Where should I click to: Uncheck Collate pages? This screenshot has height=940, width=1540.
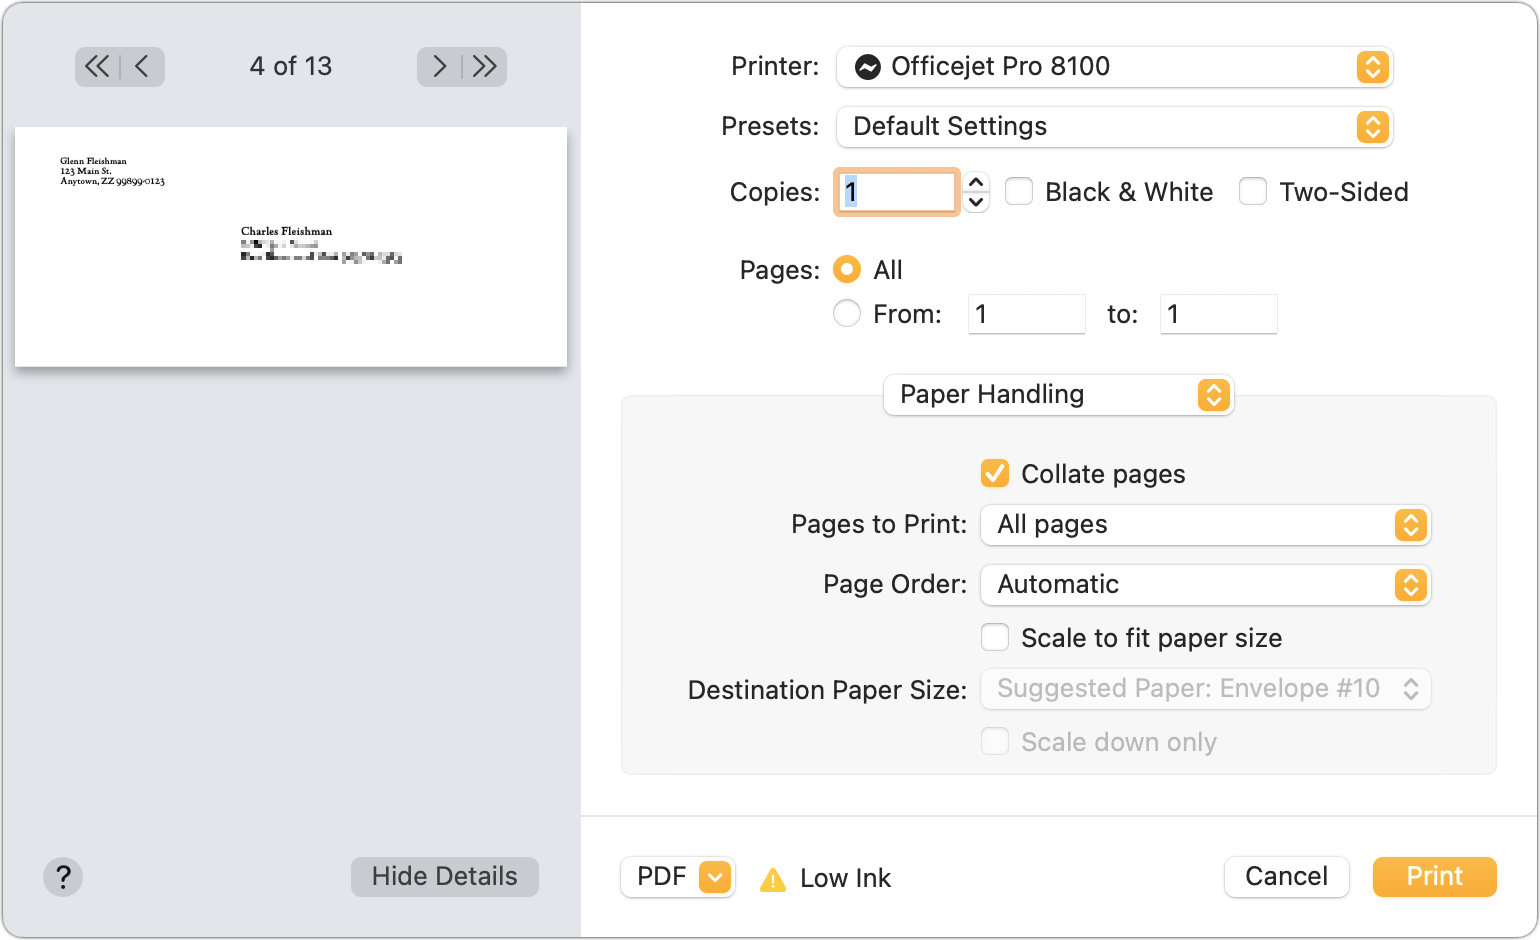pyautogui.click(x=994, y=473)
